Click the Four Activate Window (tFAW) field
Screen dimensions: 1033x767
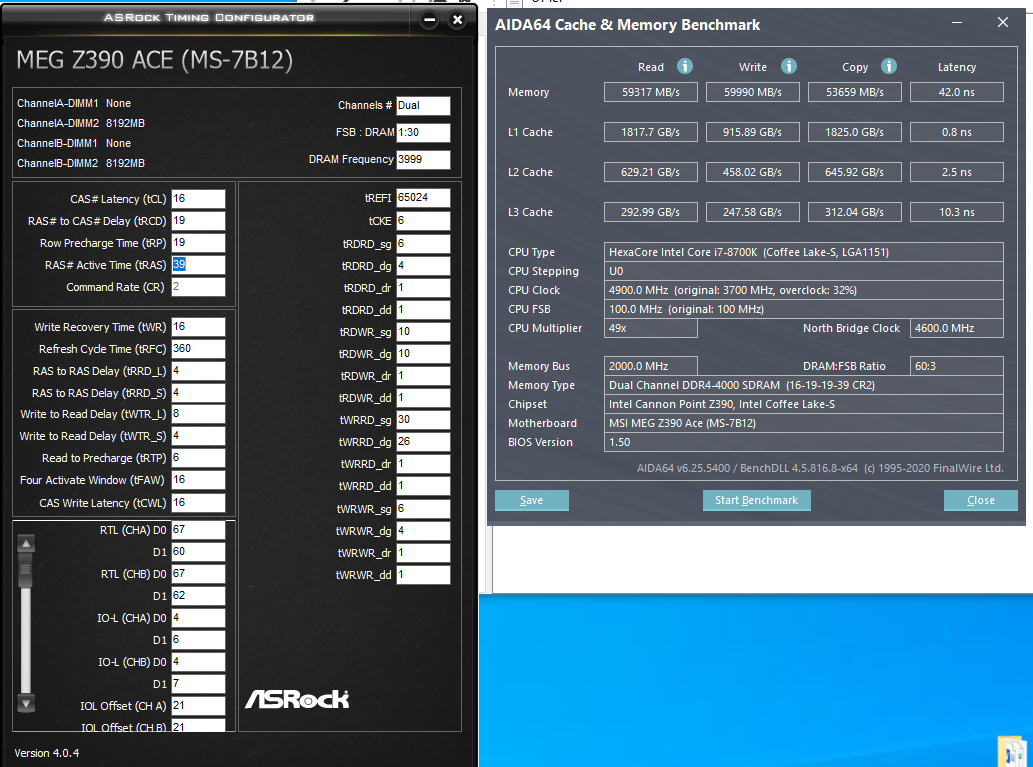[198, 480]
